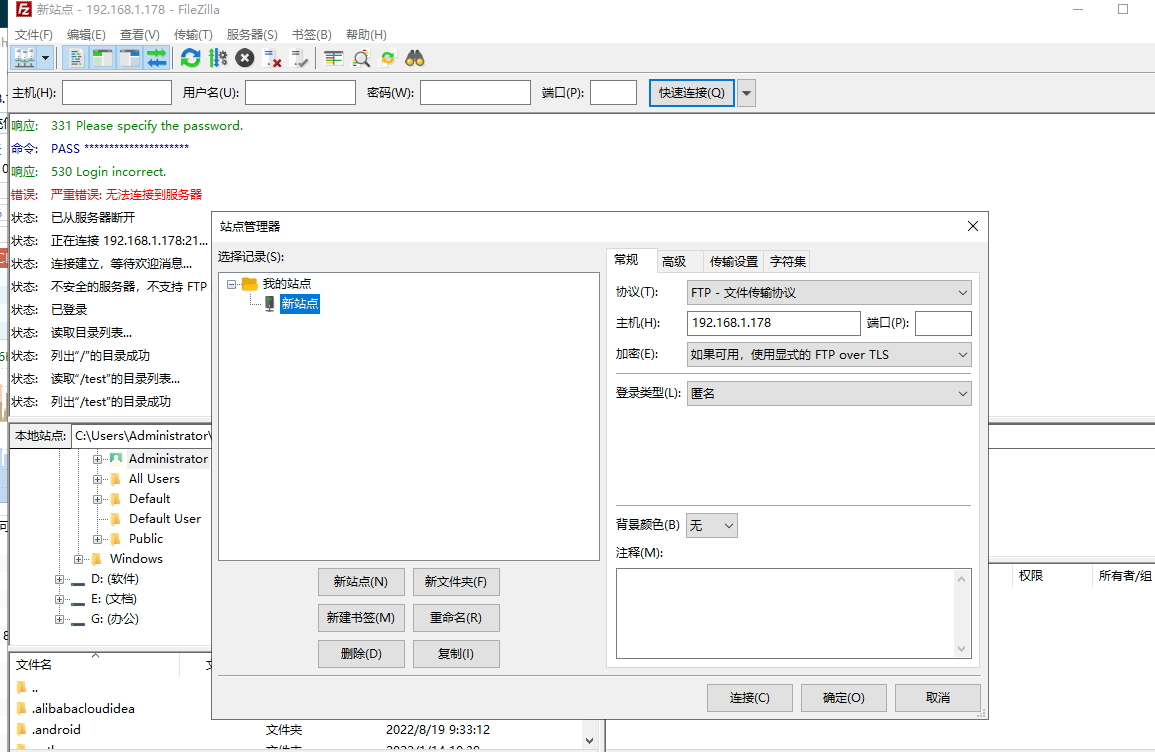1155x752 pixels.
Task: Expand All Users folder in local tree
Action: coord(97,479)
